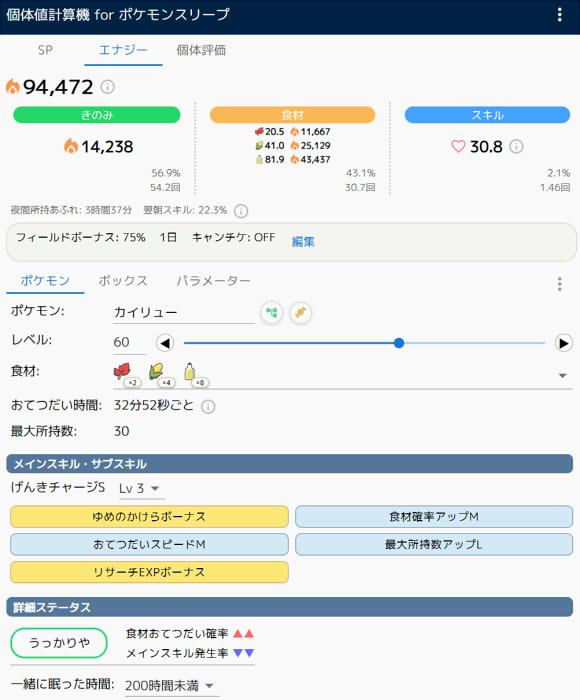Click the 32分52秒ごと helping time value

(154, 405)
